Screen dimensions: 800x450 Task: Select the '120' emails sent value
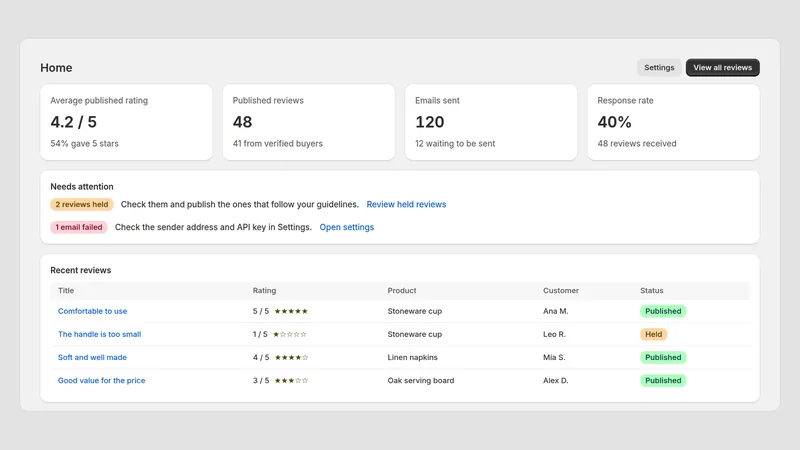[x=430, y=122]
